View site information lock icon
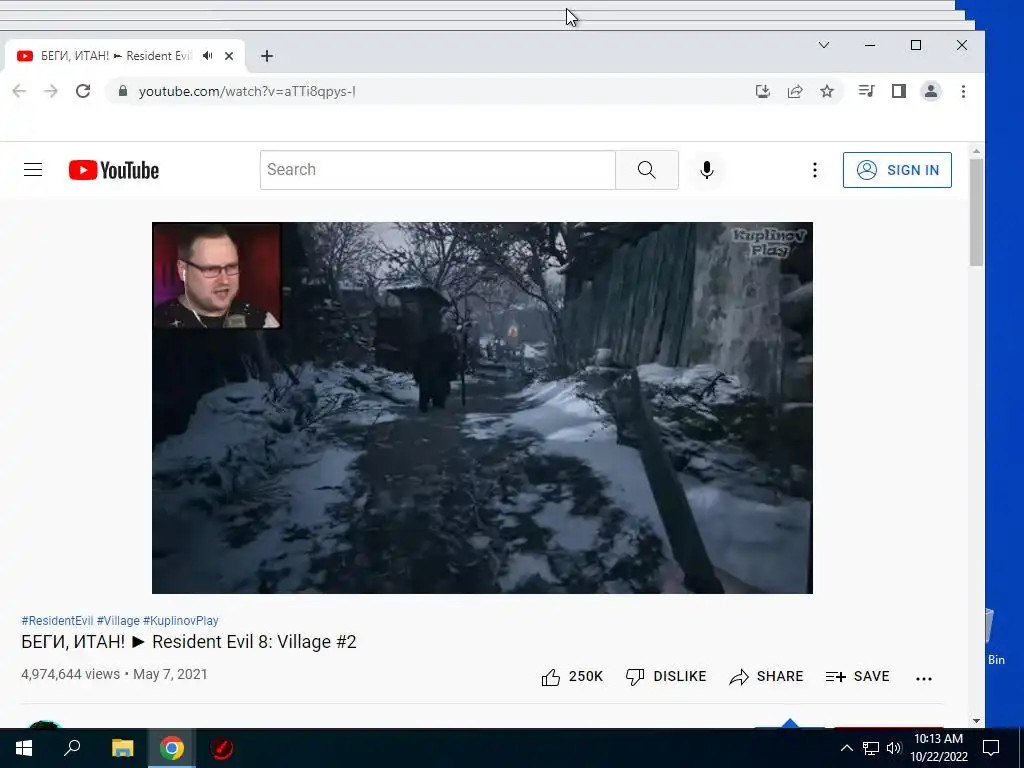Screen dimensions: 1024x768 pos(123,91)
